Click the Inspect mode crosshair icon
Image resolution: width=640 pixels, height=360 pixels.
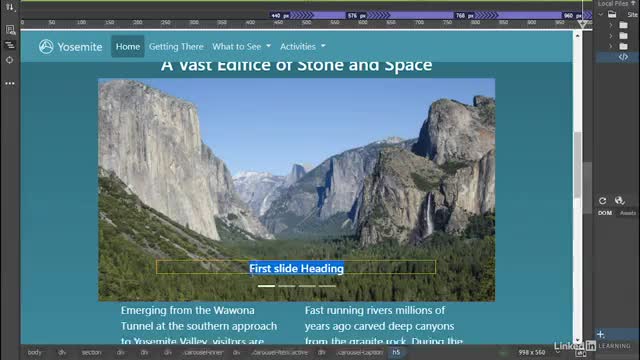10,60
